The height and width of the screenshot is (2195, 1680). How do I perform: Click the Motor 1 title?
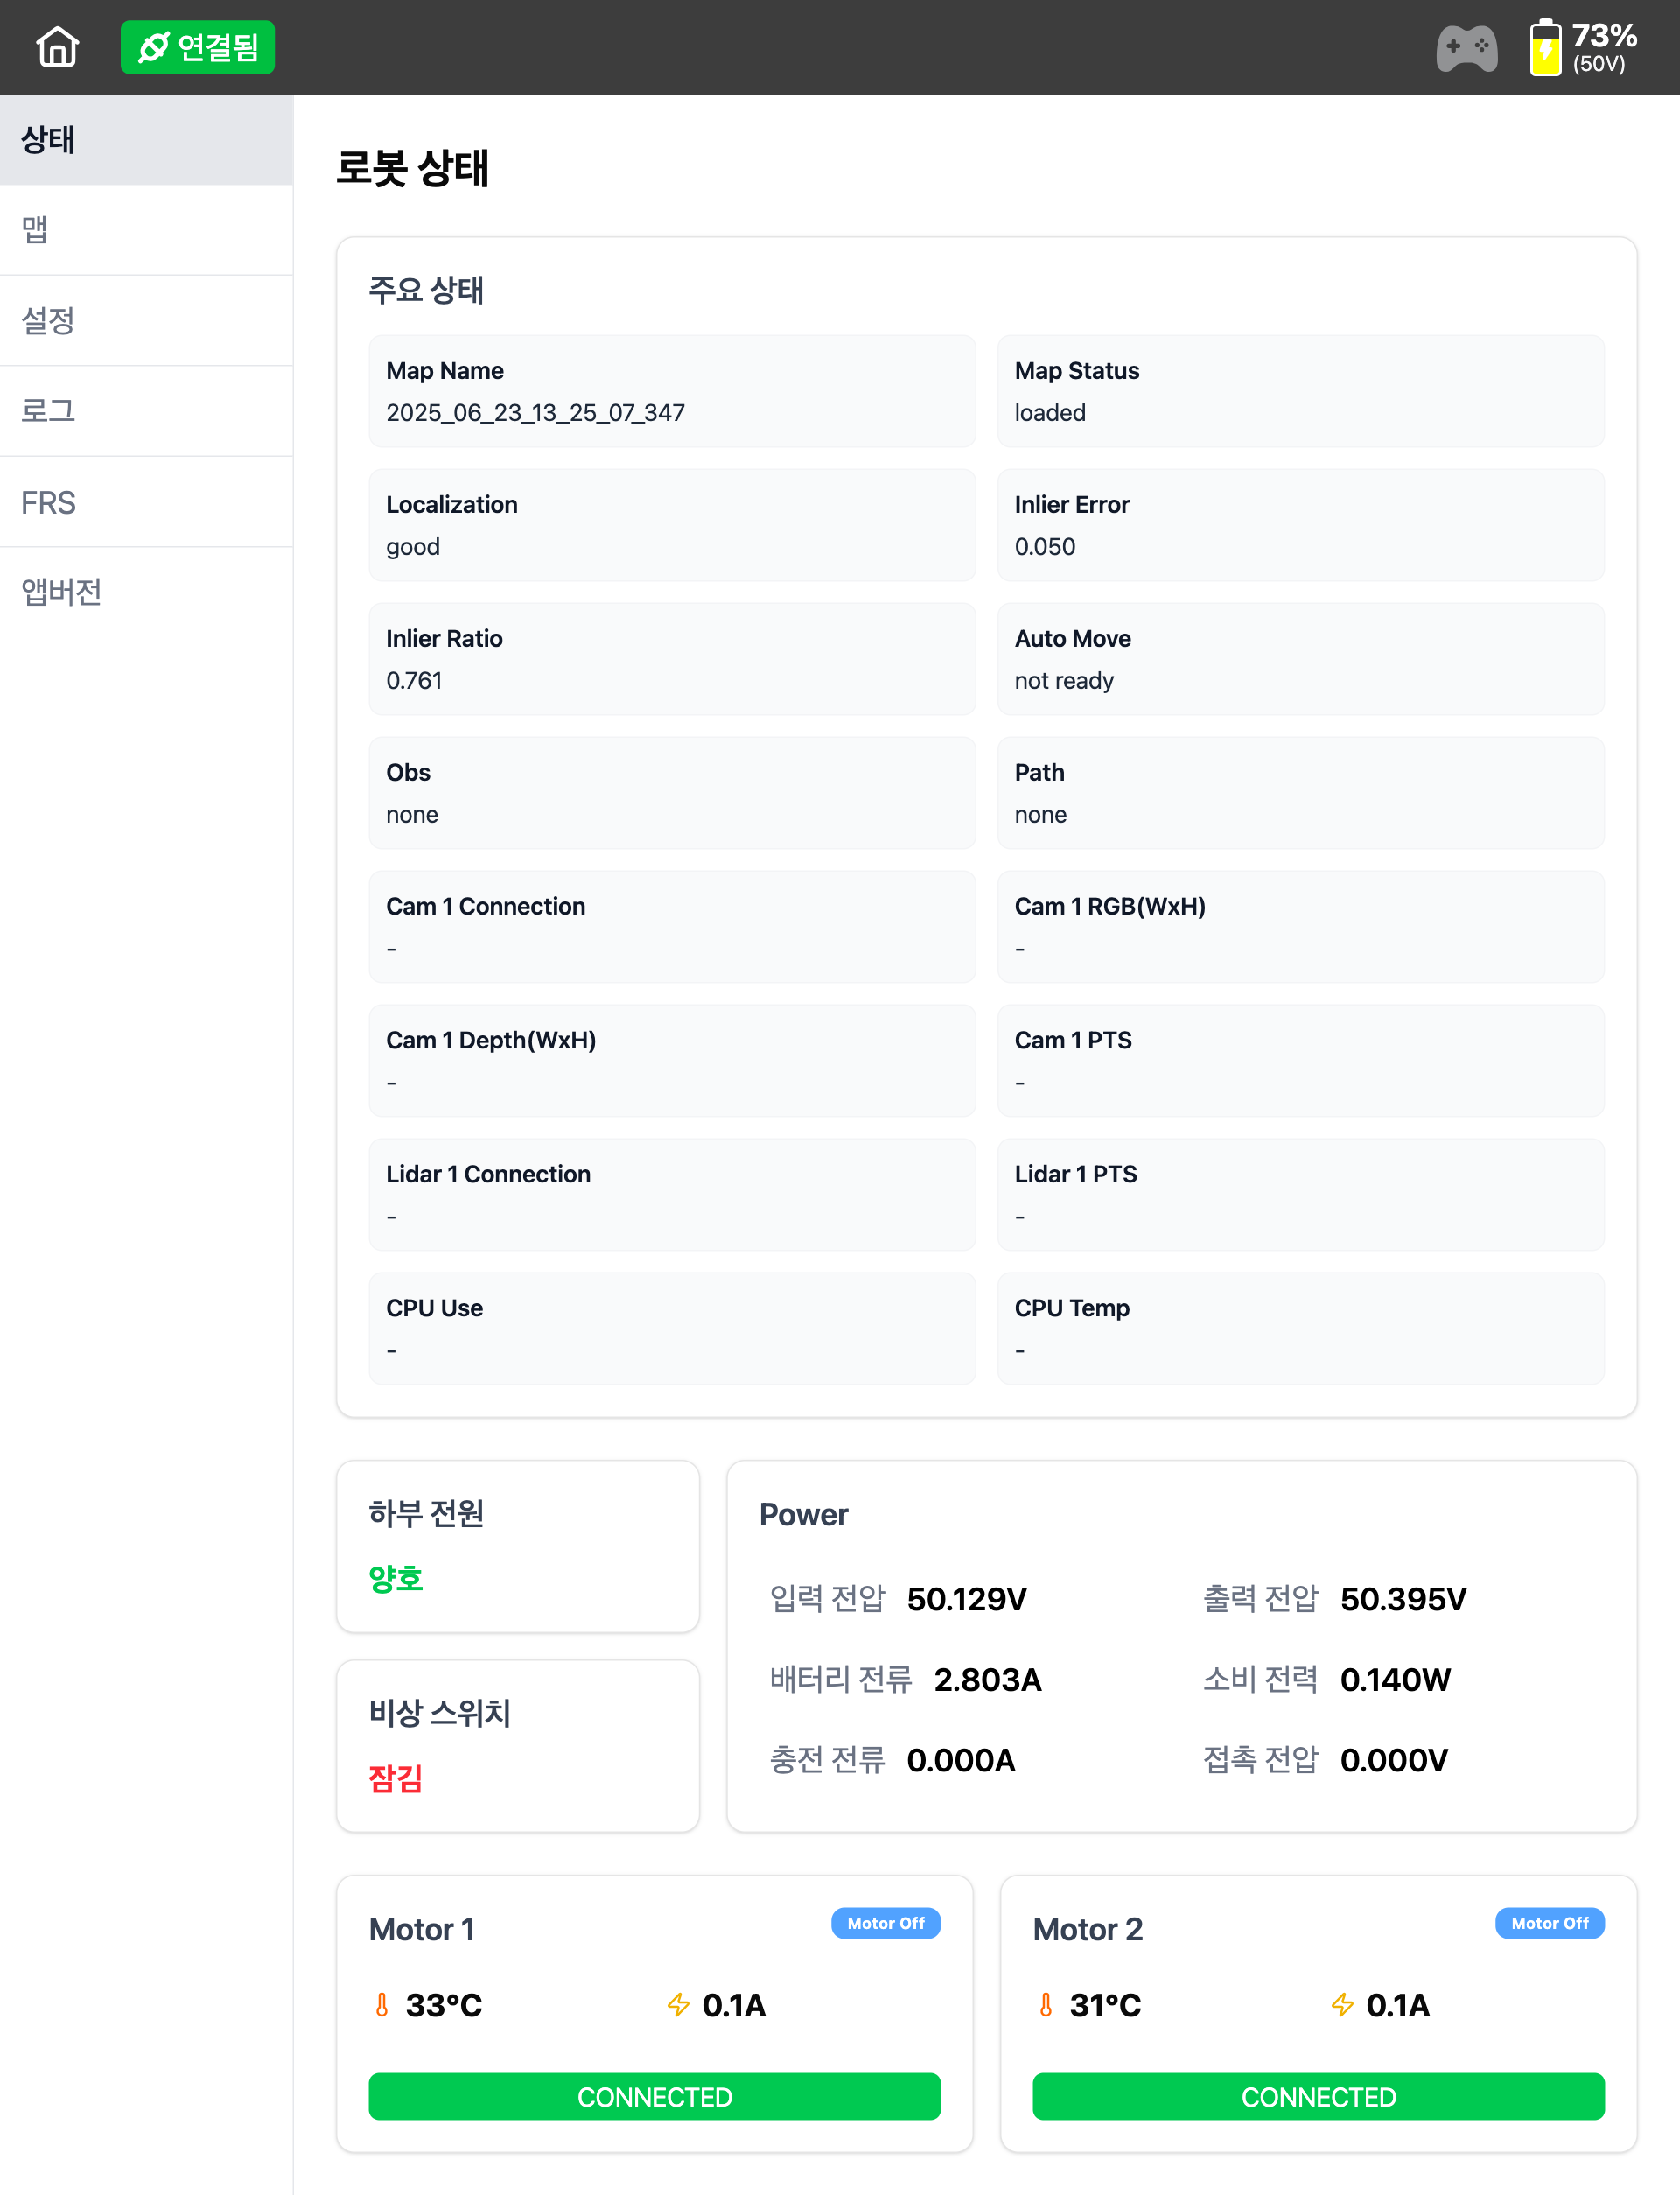[421, 1929]
